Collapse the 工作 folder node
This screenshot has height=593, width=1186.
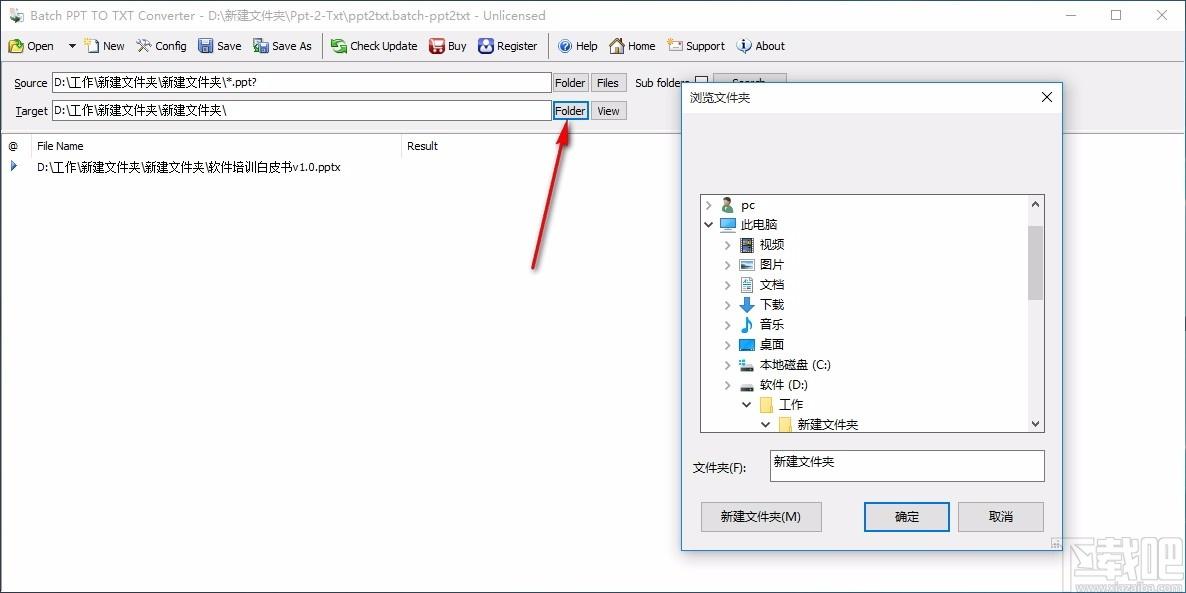pyautogui.click(x=747, y=405)
